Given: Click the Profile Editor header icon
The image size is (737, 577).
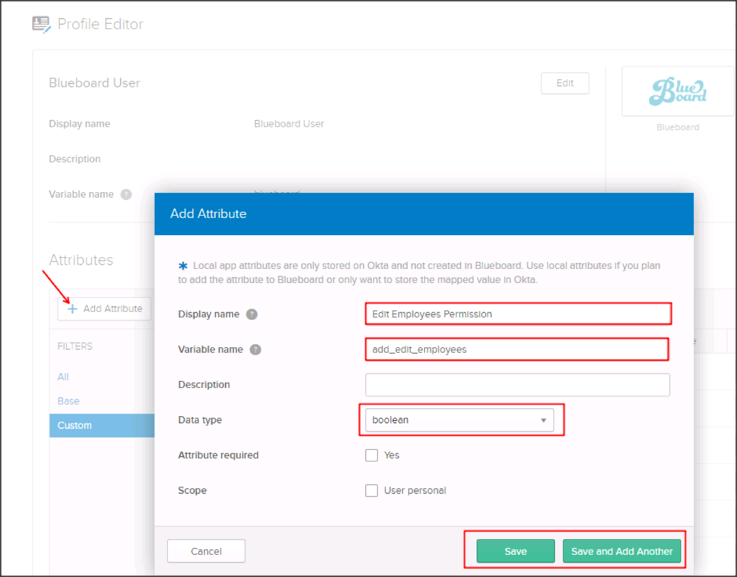Looking at the screenshot, I should pos(41,23).
